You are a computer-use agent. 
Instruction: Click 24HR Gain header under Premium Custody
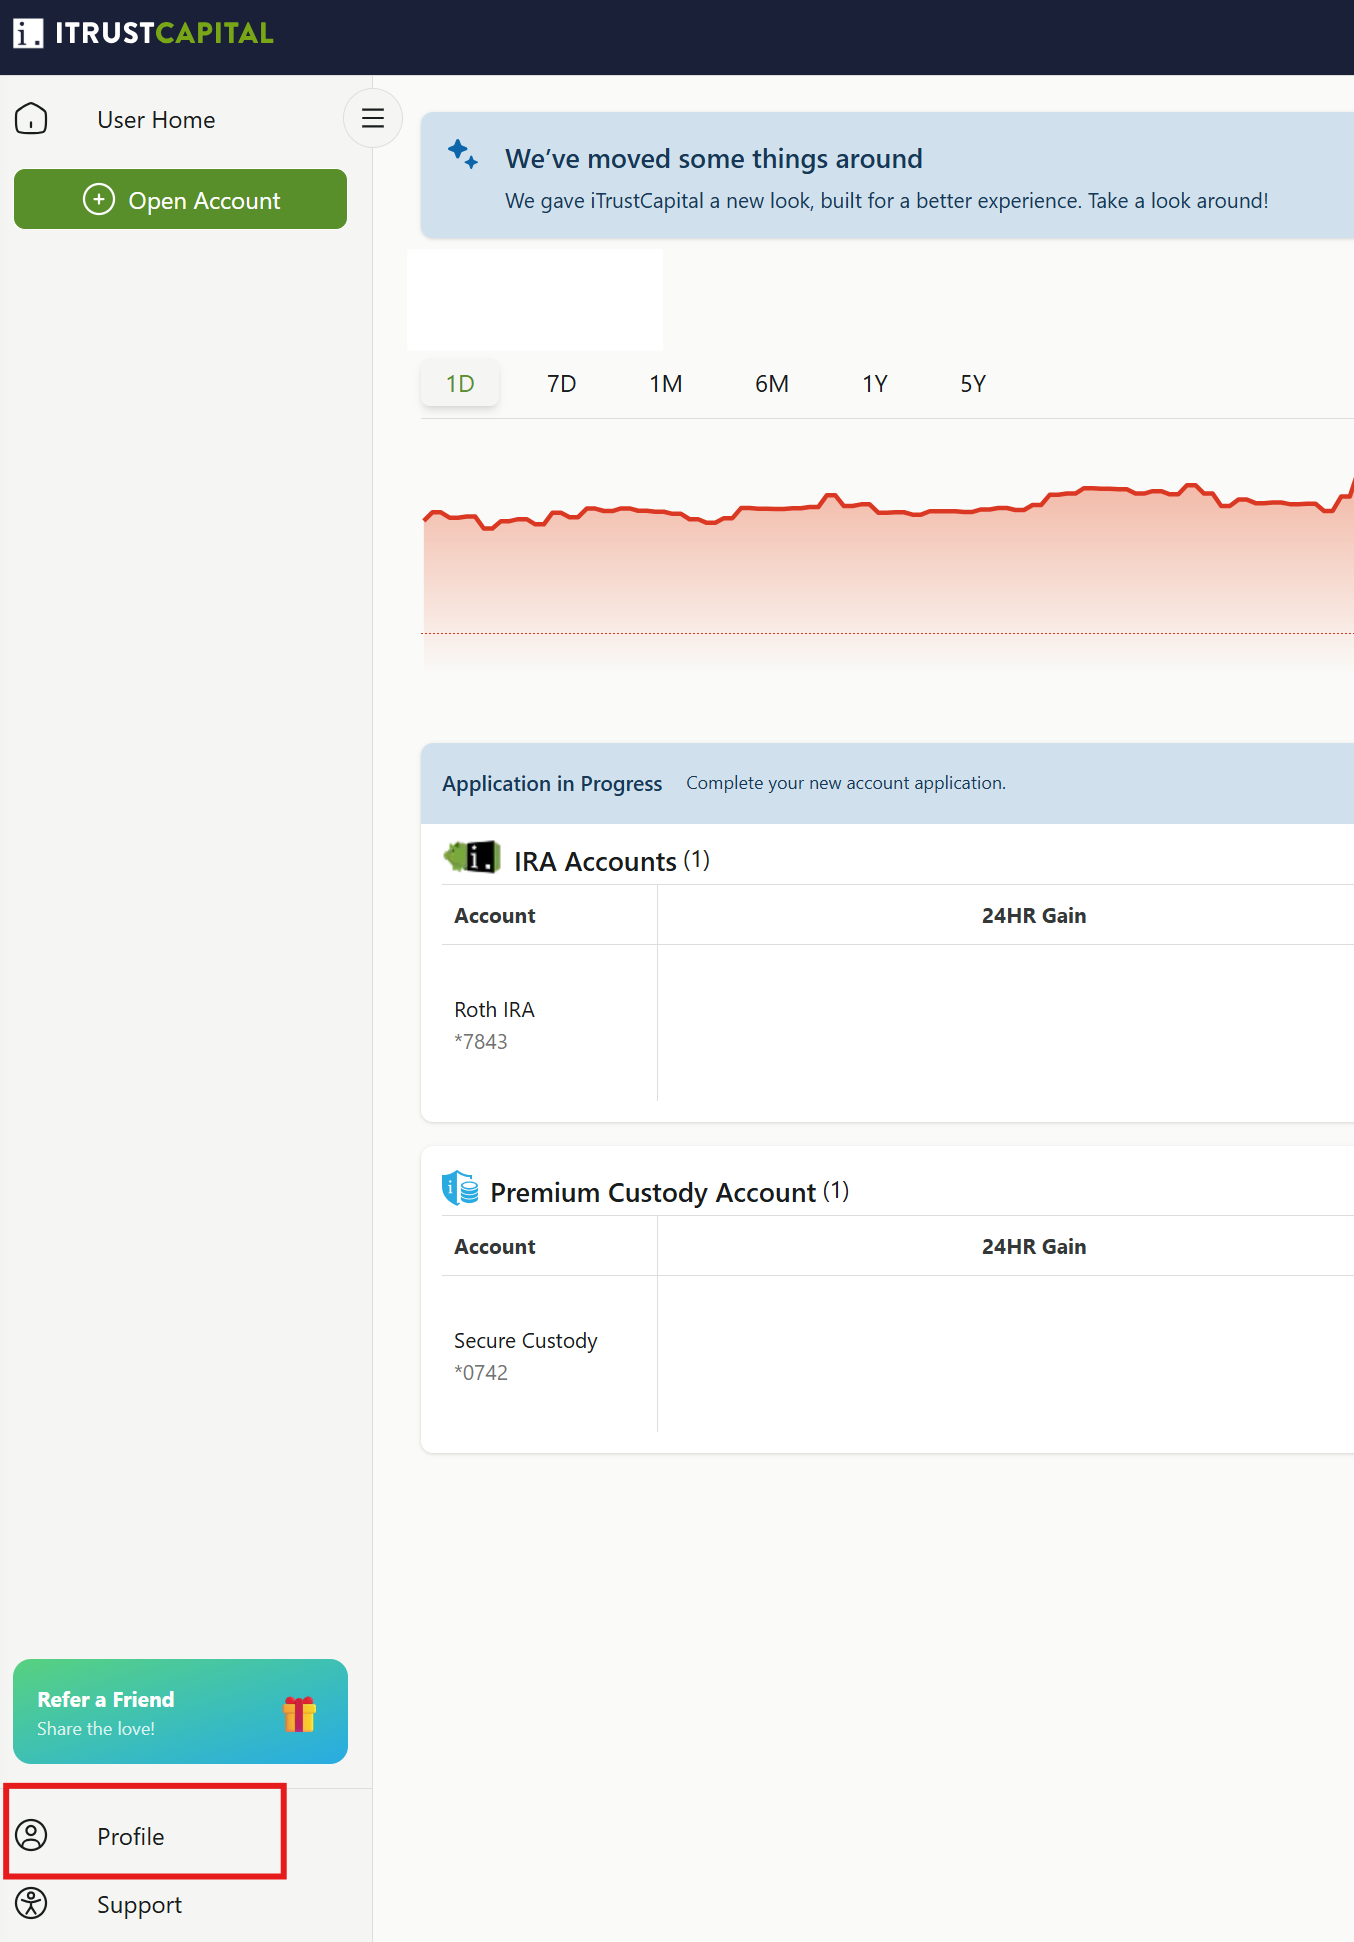(1034, 1247)
